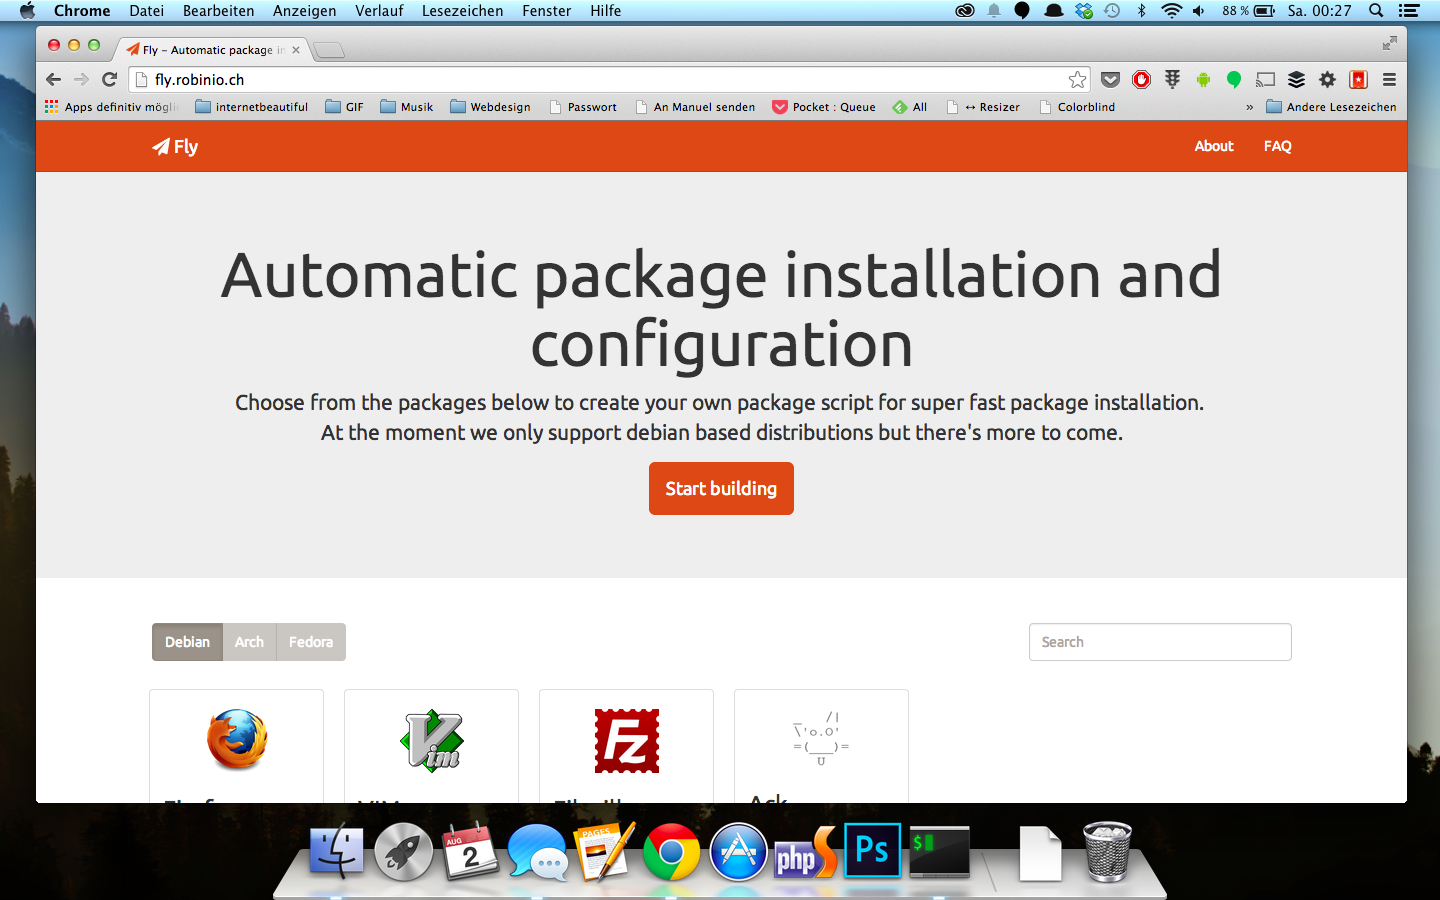Switch distribution to Debian
Image resolution: width=1440 pixels, height=900 pixels.
coord(187,642)
